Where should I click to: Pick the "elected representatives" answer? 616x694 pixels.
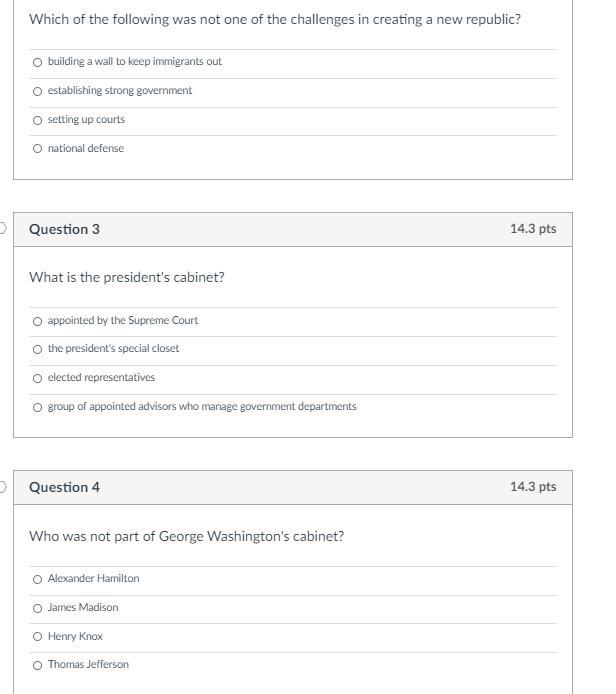38,378
